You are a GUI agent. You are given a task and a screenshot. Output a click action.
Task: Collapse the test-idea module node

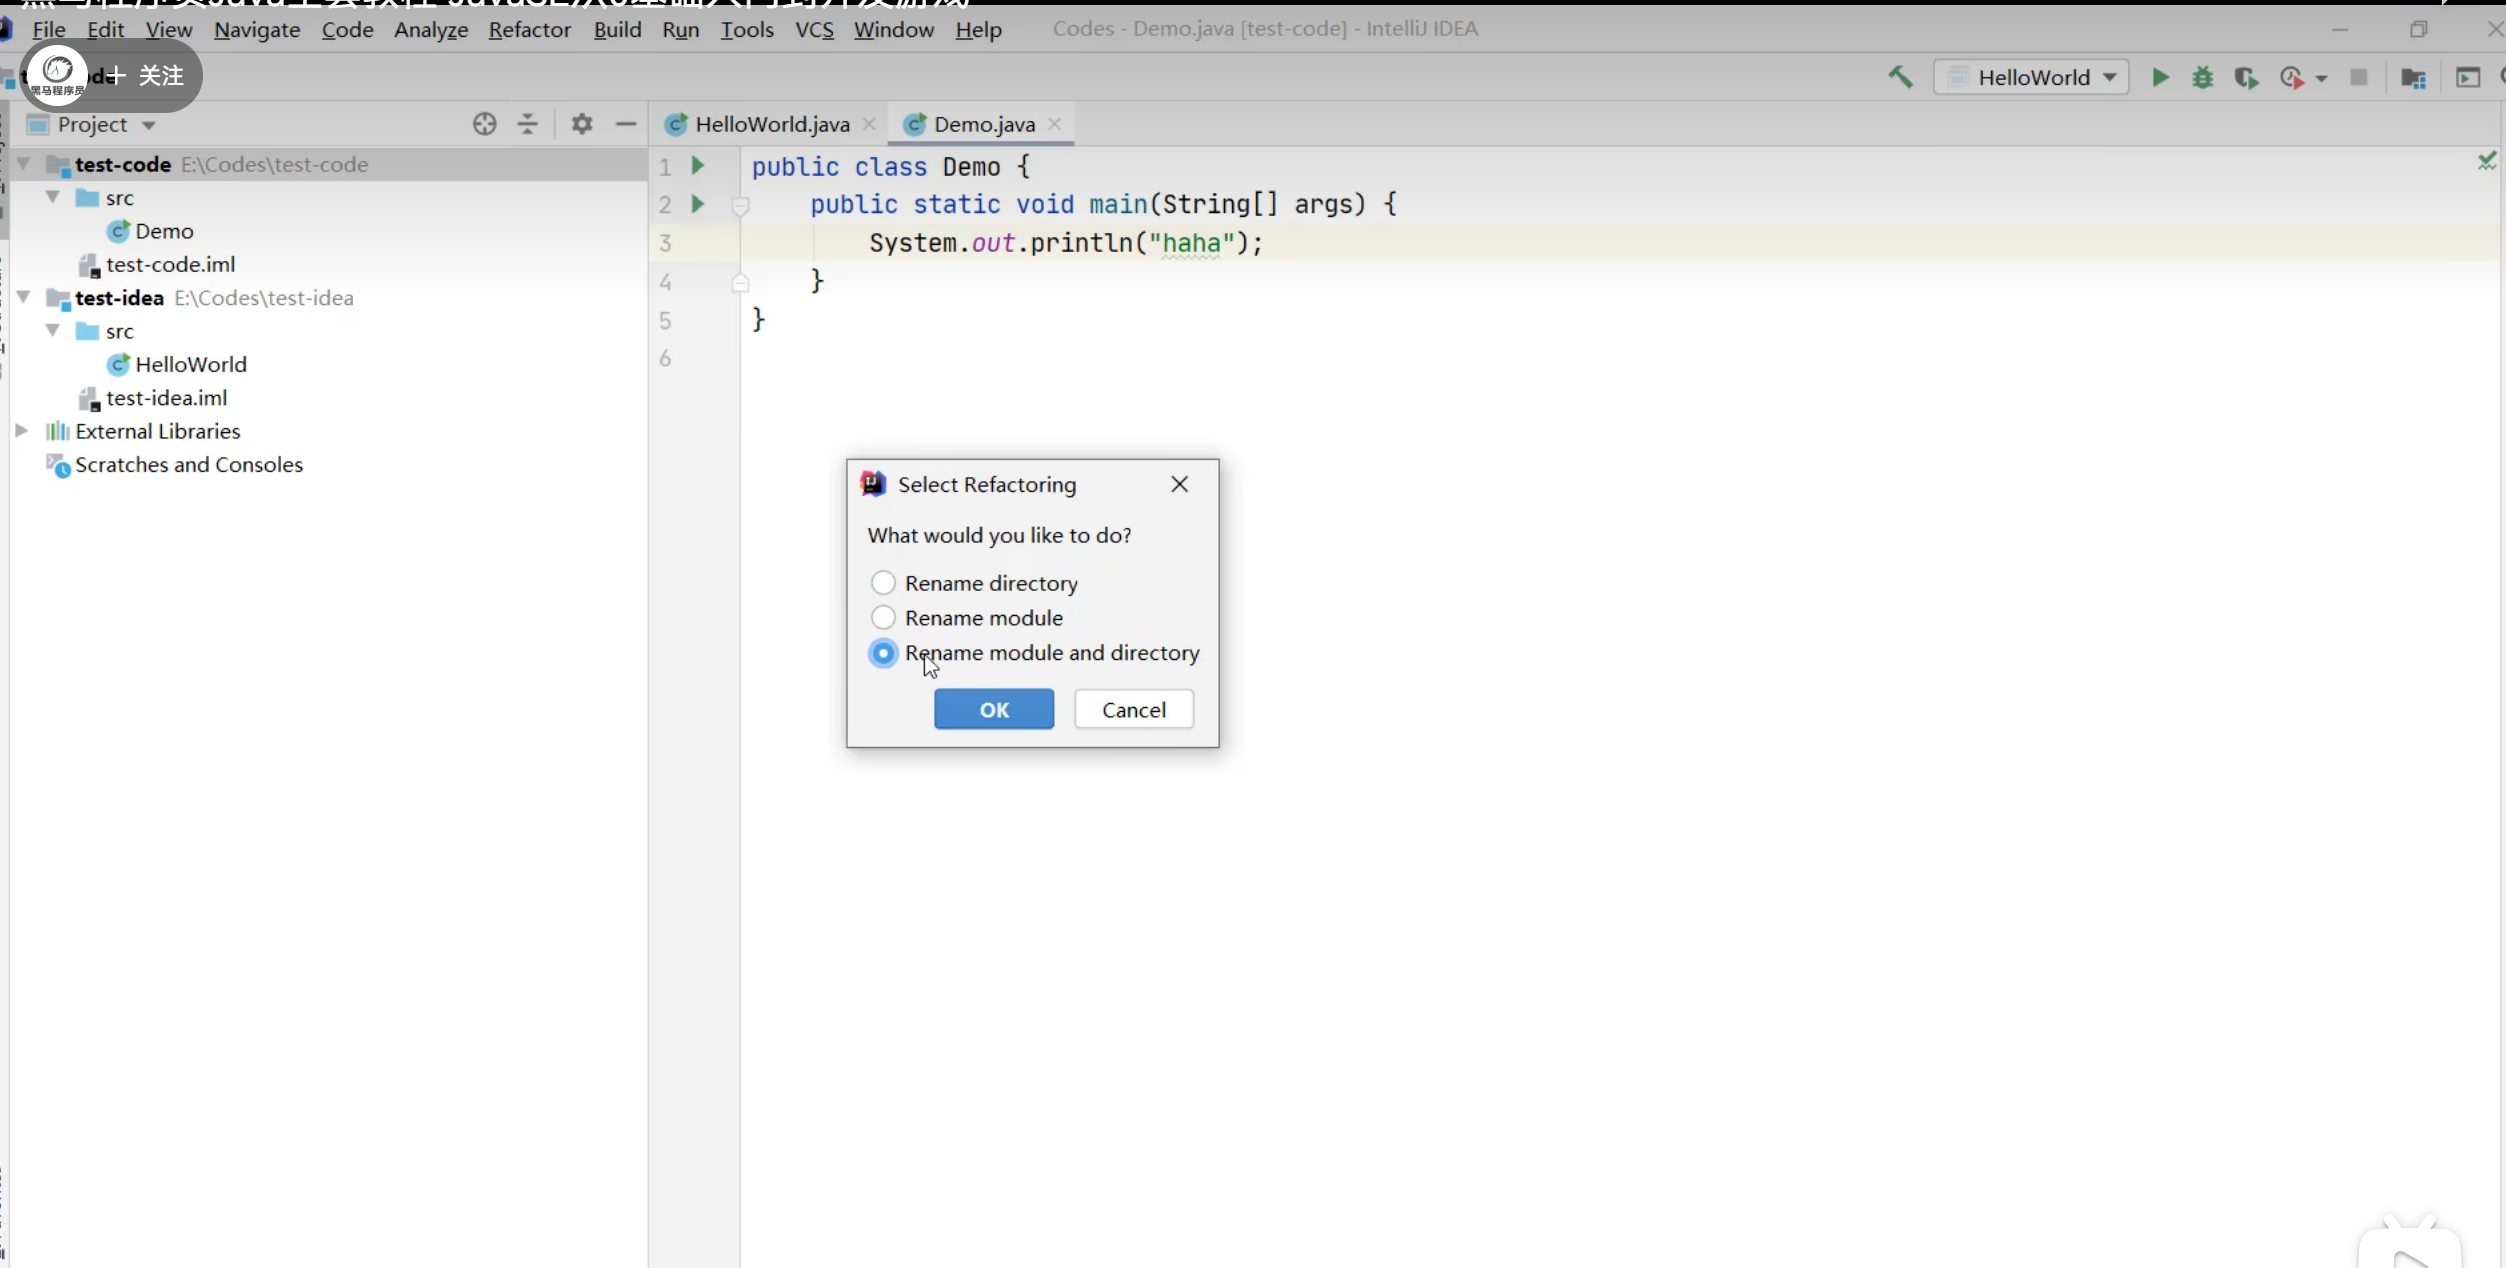point(23,297)
